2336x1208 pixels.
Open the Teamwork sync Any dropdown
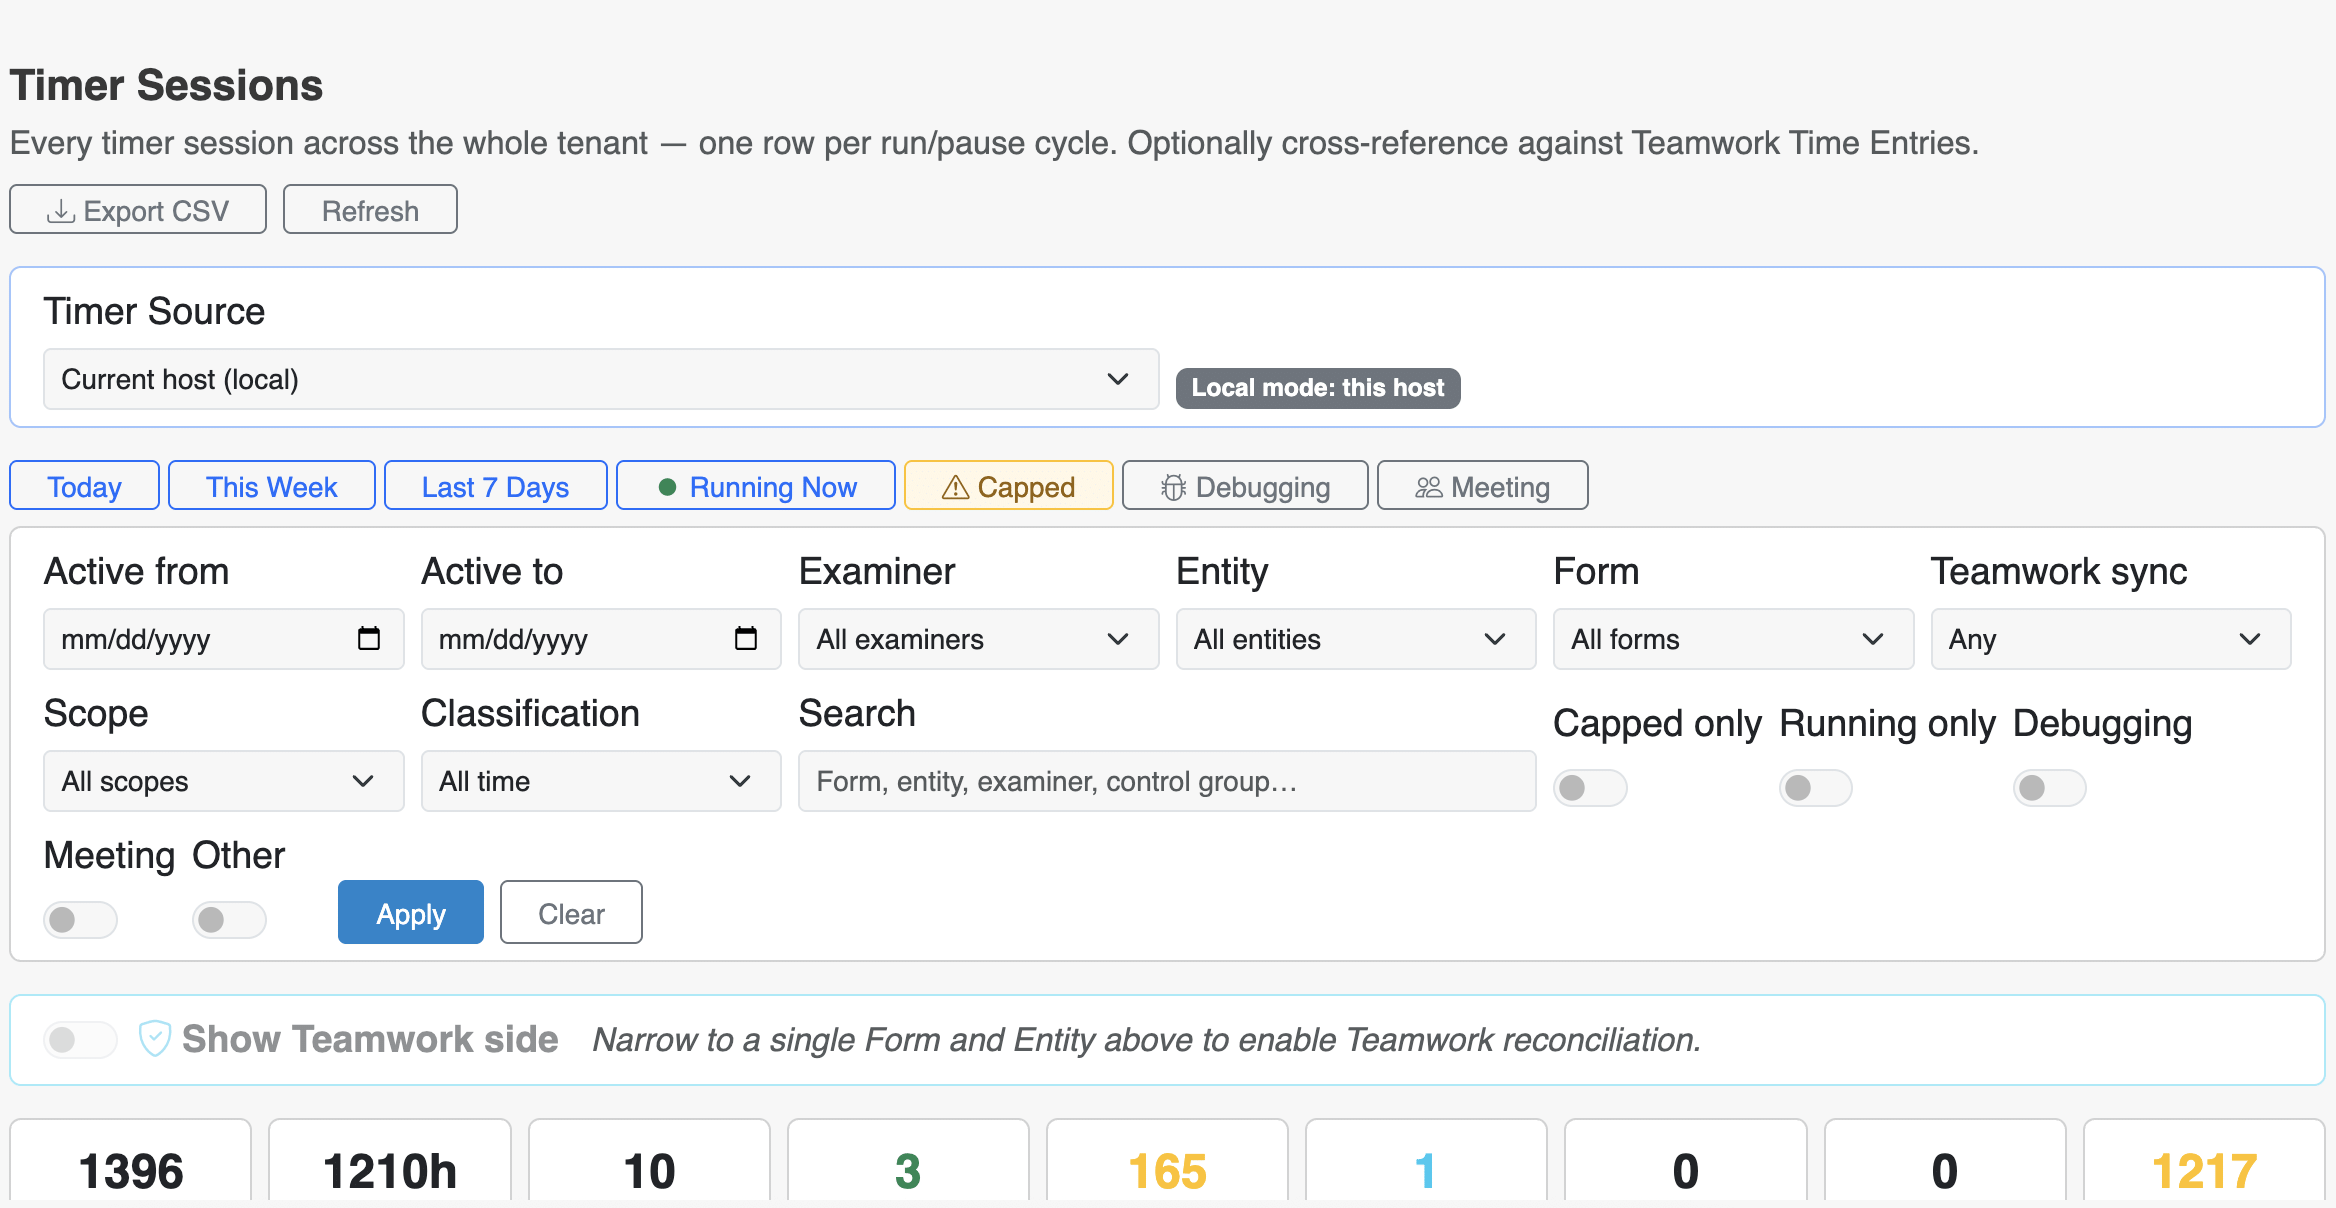coord(2111,639)
